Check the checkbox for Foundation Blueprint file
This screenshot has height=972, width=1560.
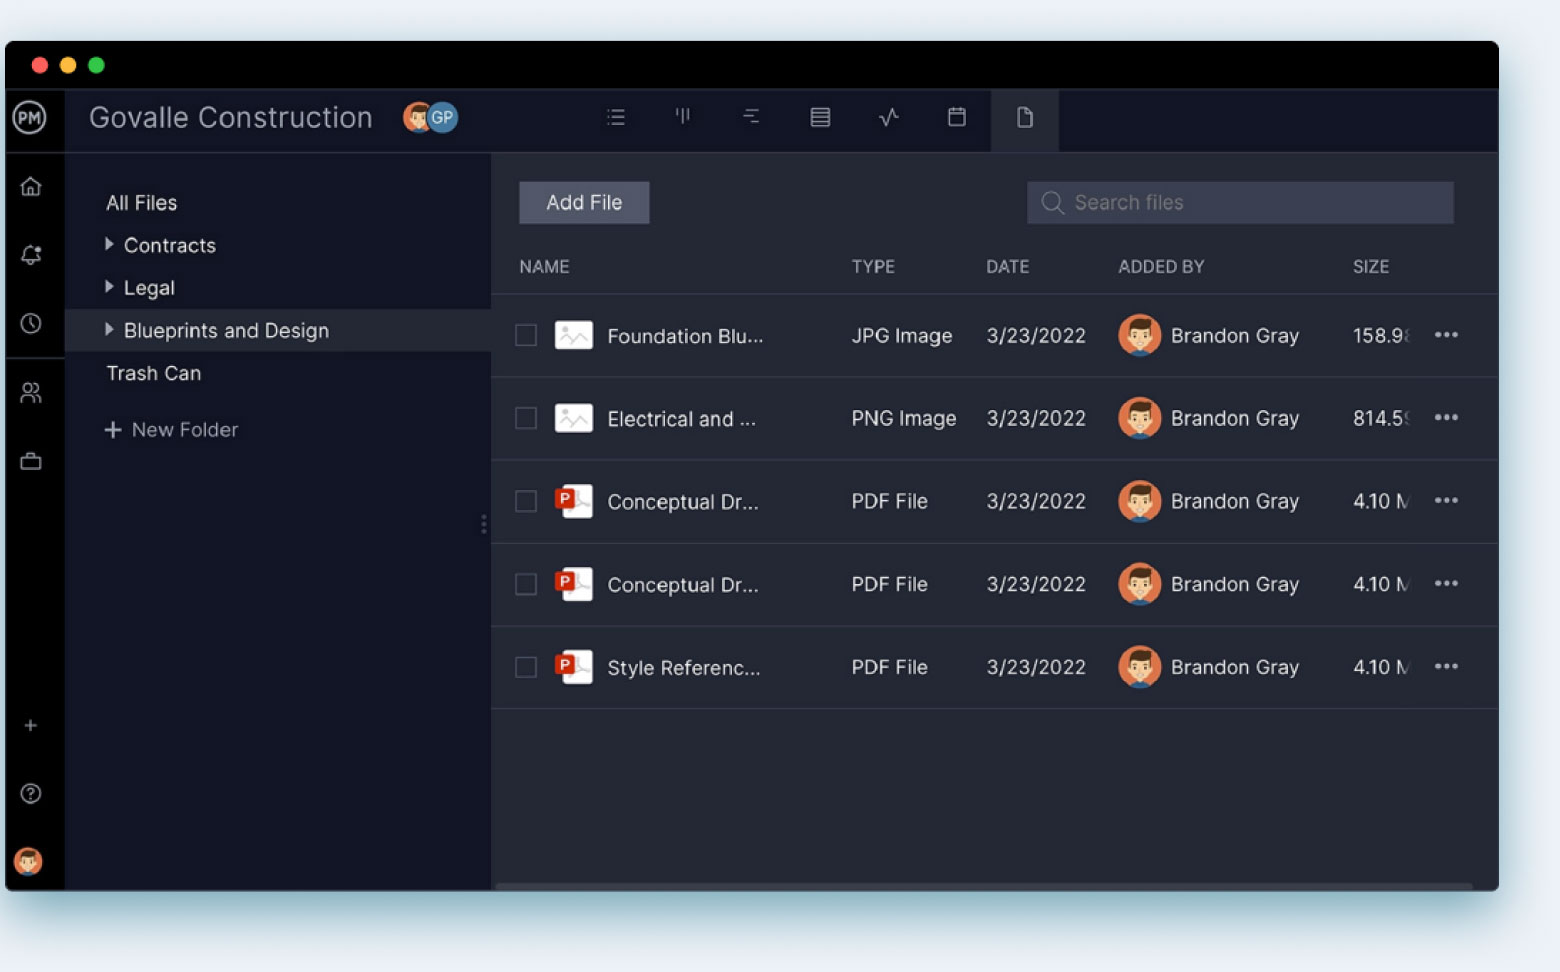coord(526,335)
